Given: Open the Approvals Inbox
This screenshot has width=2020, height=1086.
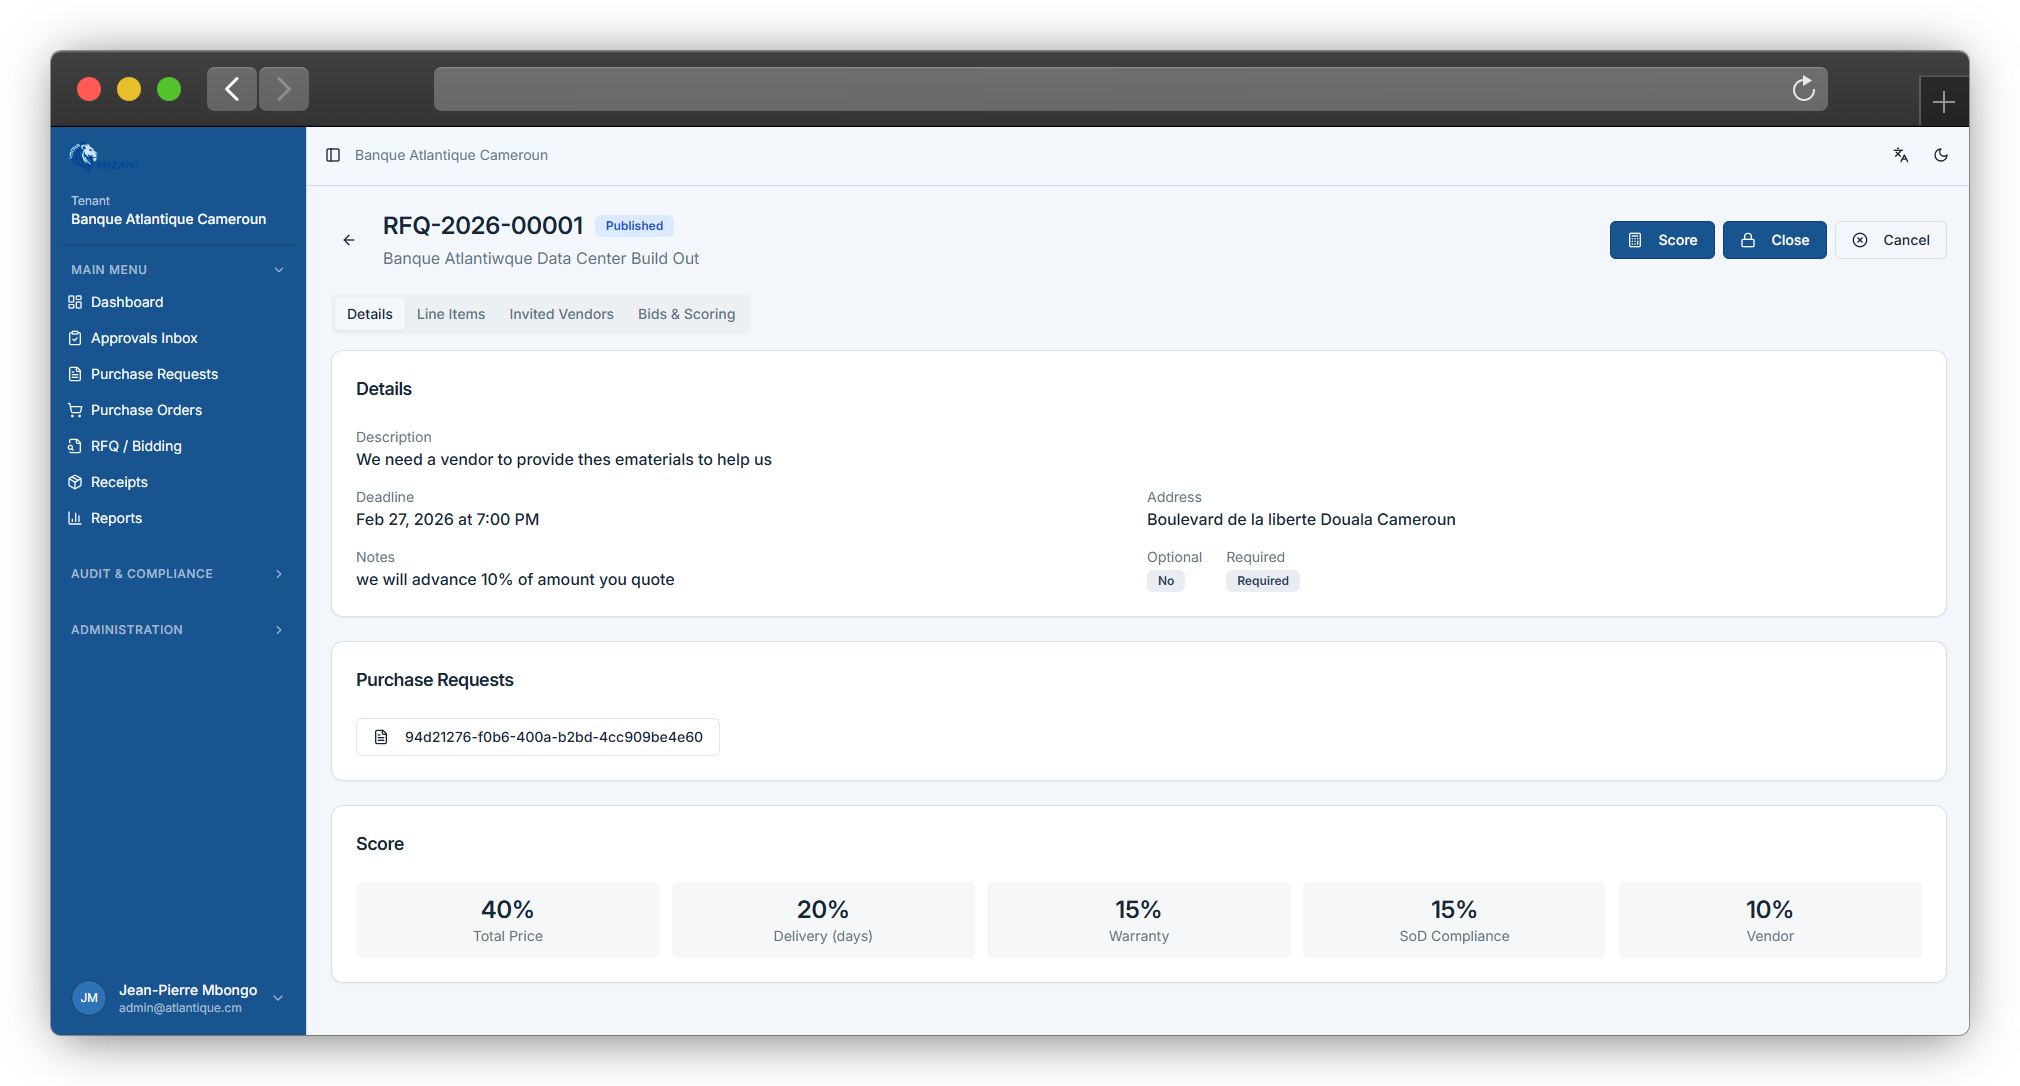Looking at the screenshot, I should (144, 337).
